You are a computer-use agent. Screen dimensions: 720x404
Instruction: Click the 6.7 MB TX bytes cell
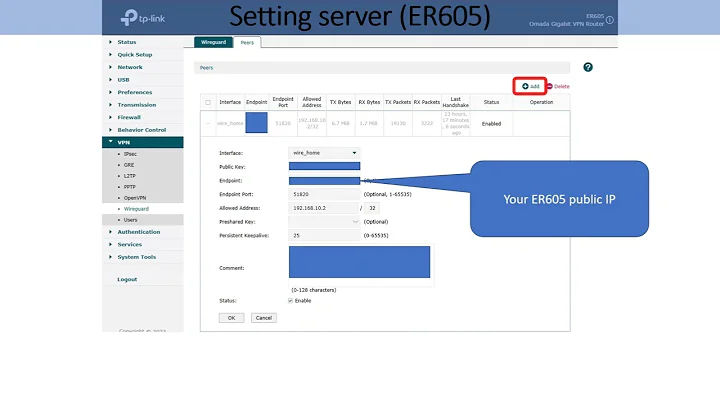[341, 123]
